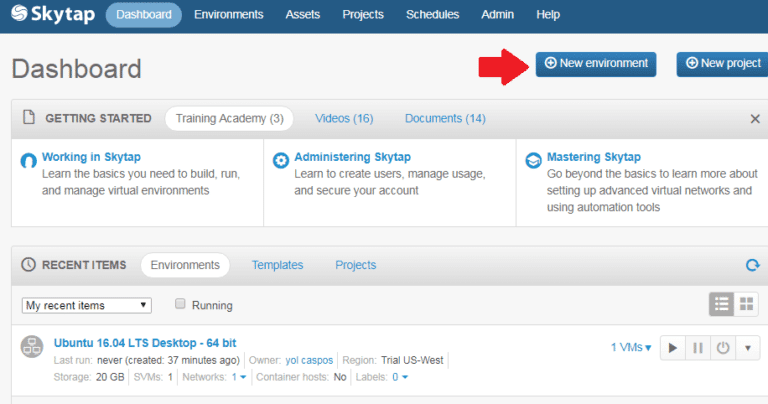Run the Ubuntu environment with play button
The width and height of the screenshot is (768, 404).
(x=673, y=348)
